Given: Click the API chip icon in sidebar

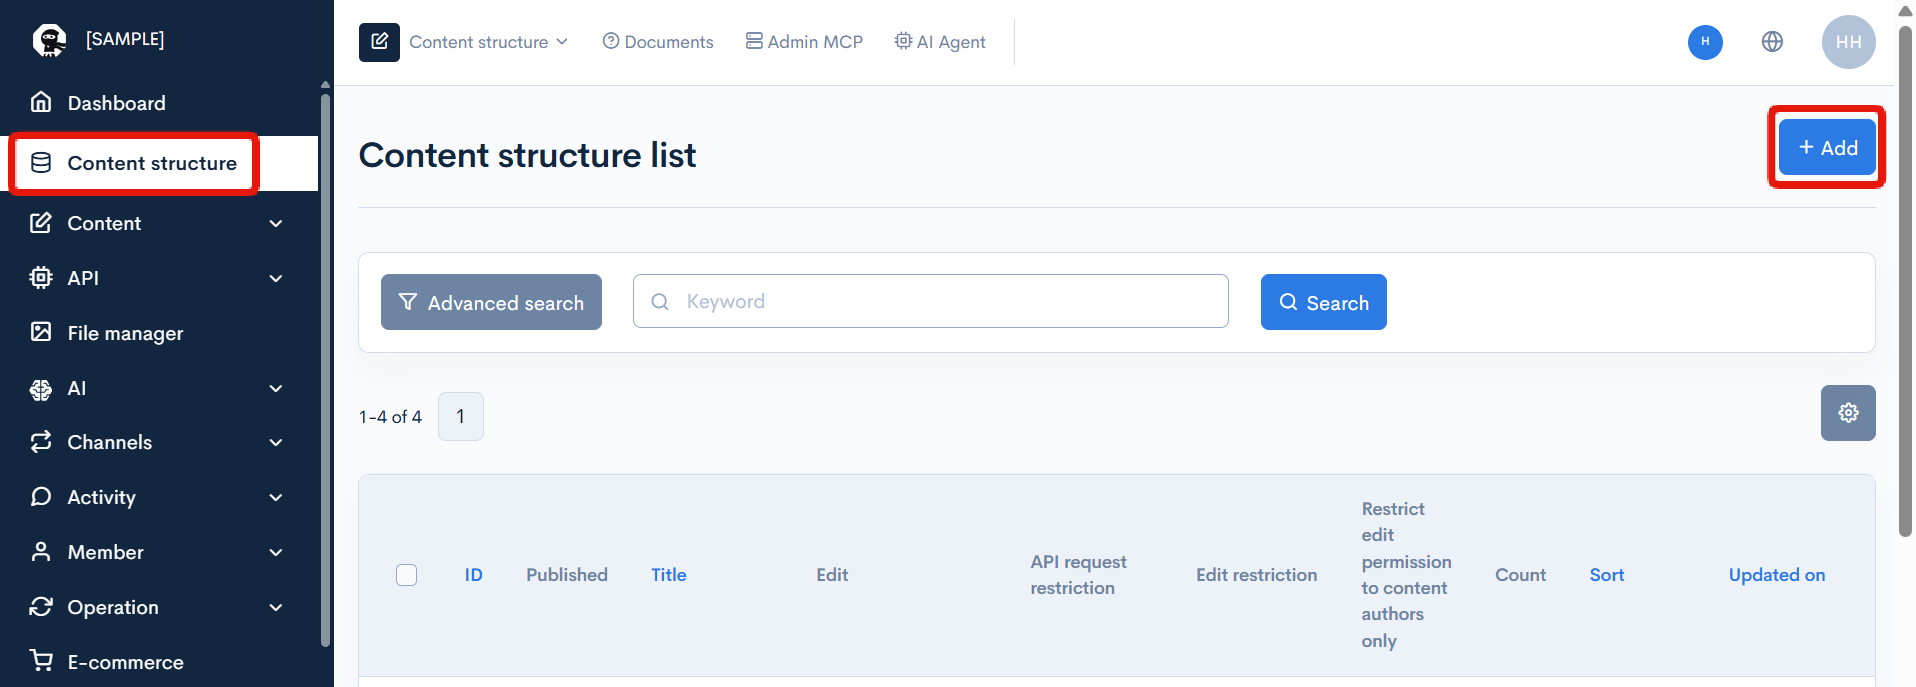Looking at the screenshot, I should coord(41,278).
